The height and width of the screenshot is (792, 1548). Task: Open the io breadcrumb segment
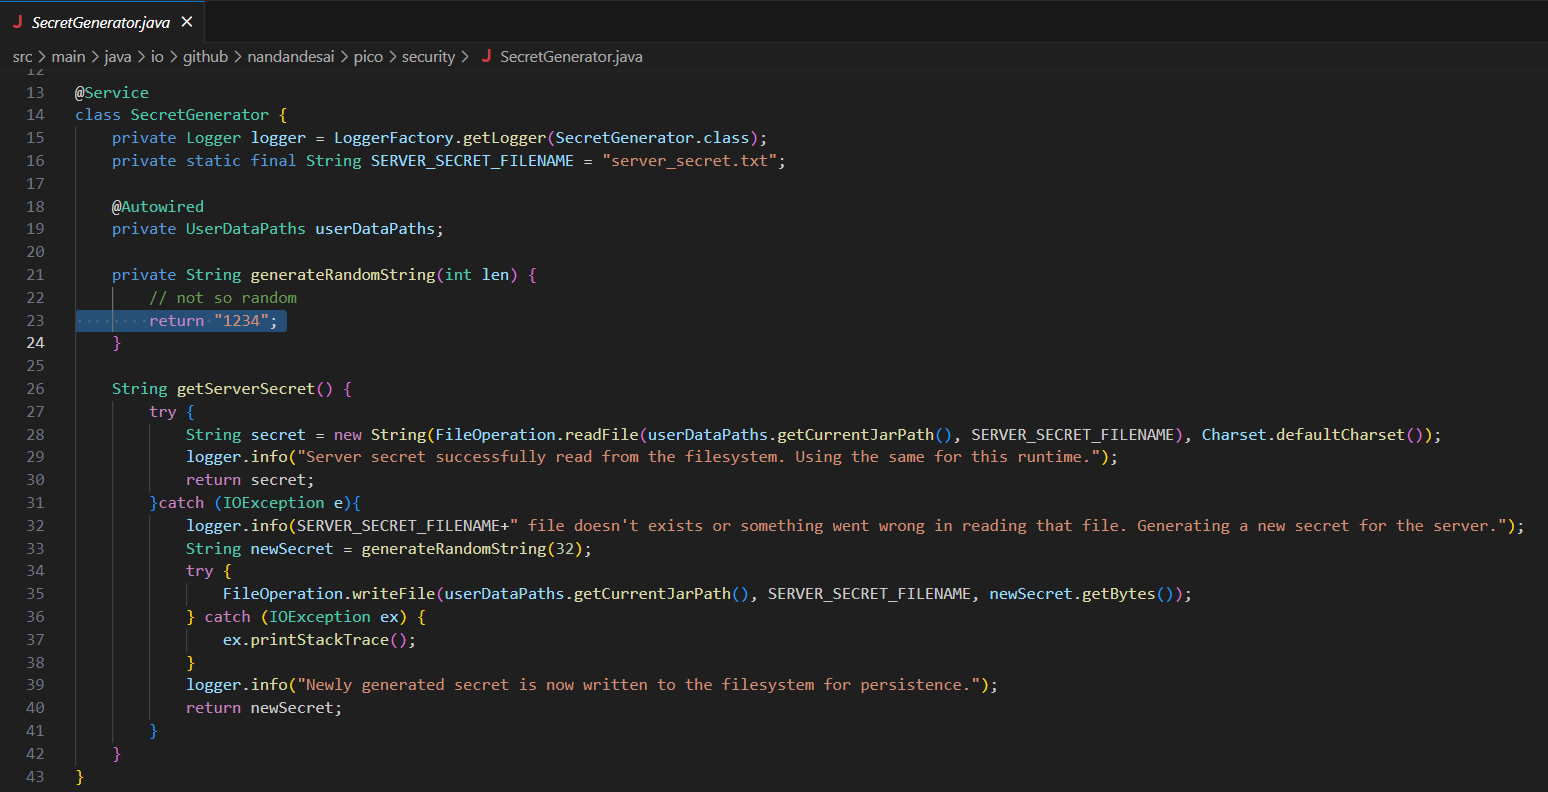pos(157,57)
